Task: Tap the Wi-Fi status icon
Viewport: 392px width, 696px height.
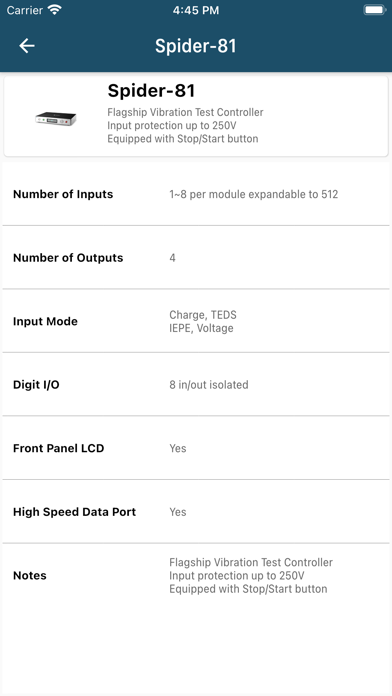Action: 55,10
